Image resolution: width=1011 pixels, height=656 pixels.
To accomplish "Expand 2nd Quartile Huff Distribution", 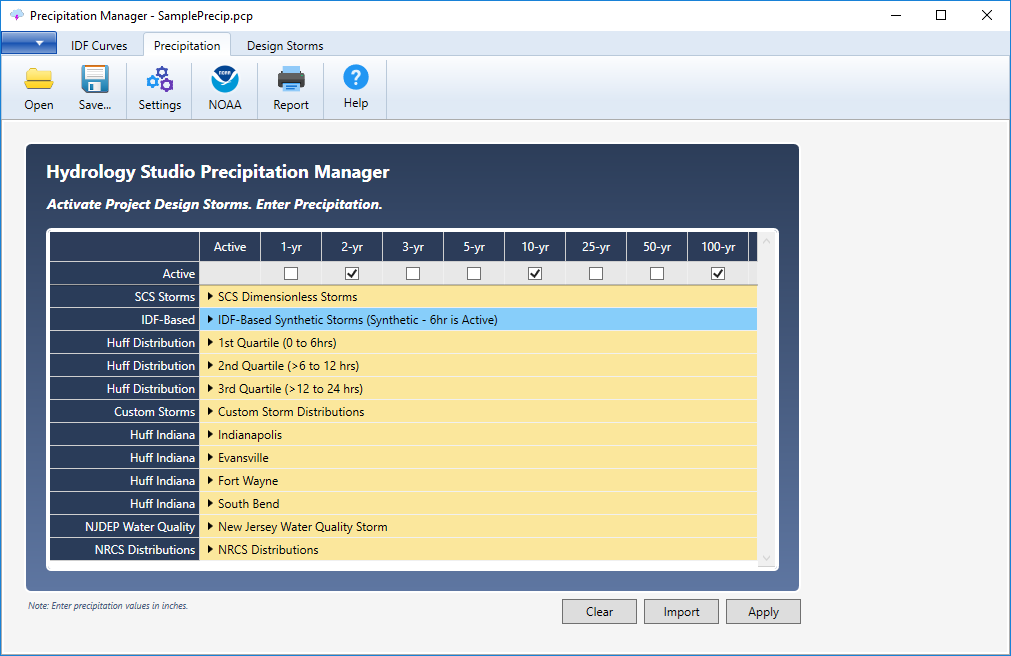I will pos(210,366).
